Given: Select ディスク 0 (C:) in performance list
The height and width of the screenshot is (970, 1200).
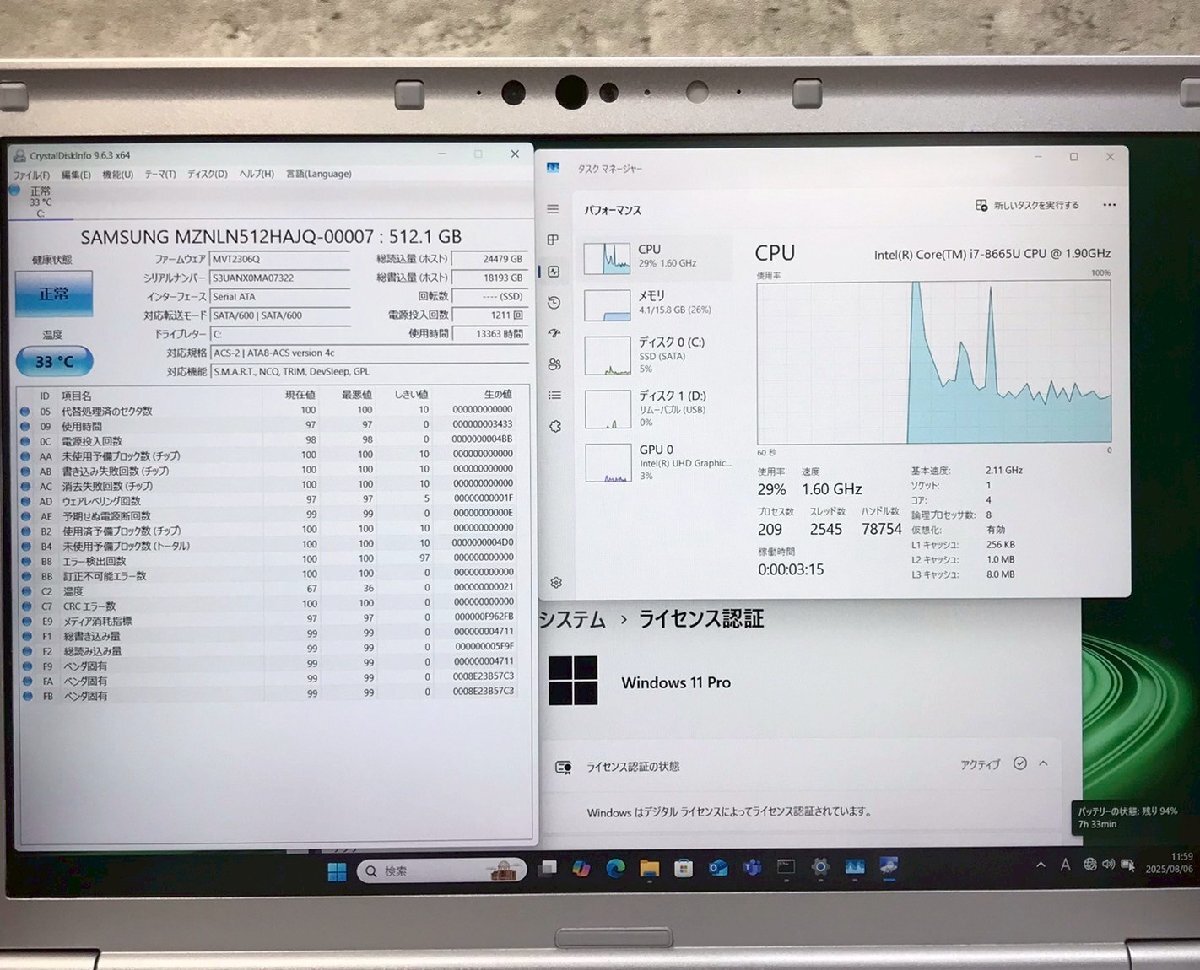Looking at the screenshot, I should tap(657, 354).
